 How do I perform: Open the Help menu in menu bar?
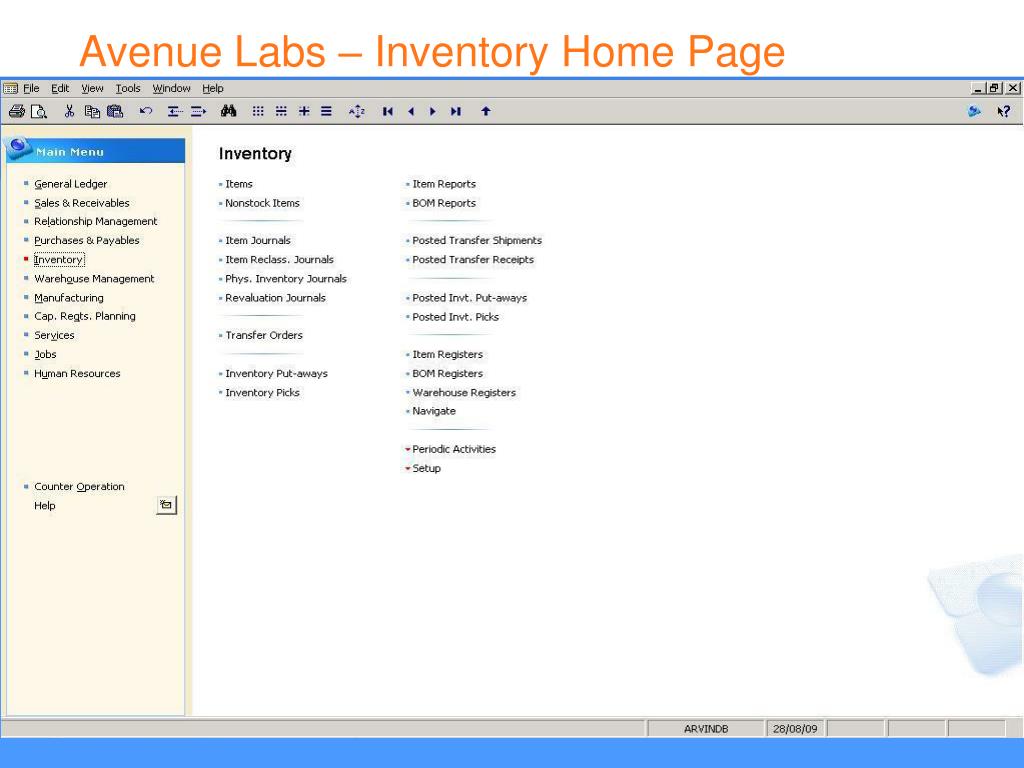[212, 88]
